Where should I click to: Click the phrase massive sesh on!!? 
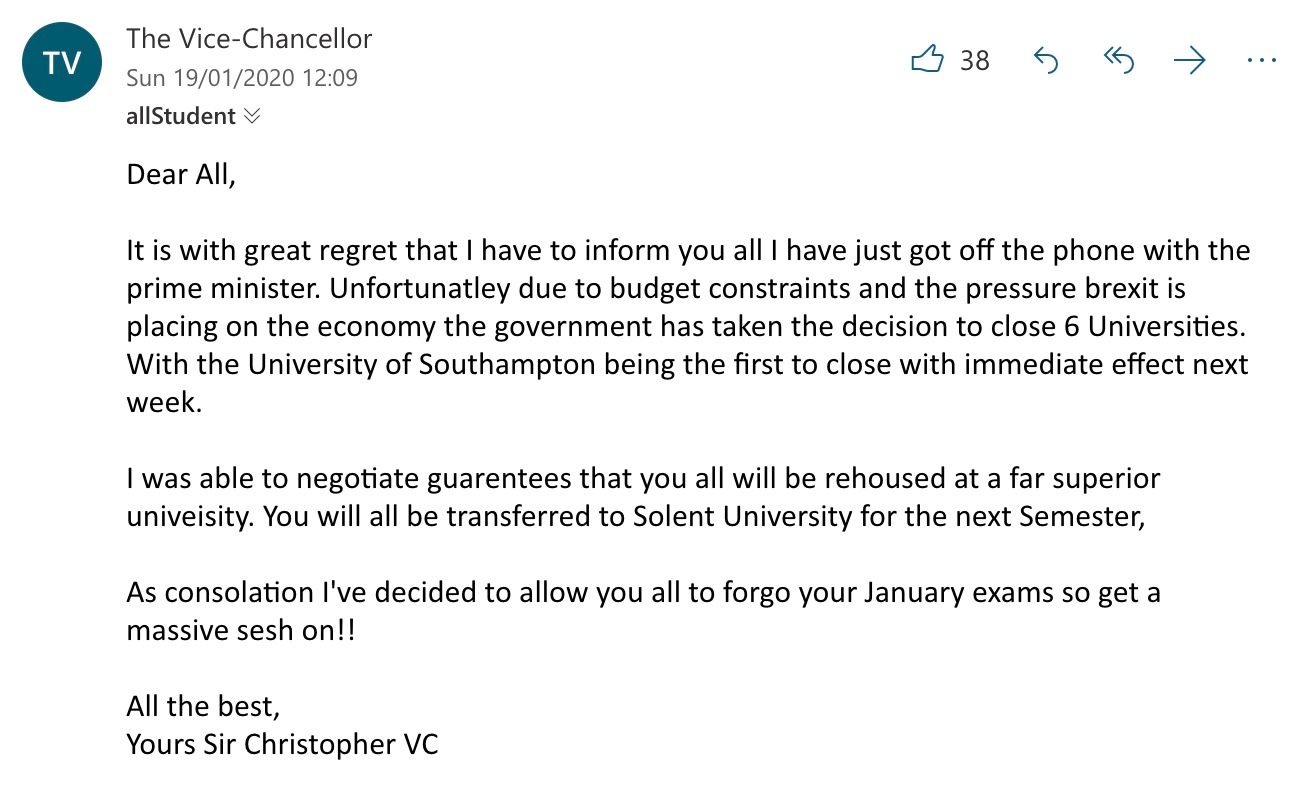[x=240, y=630]
